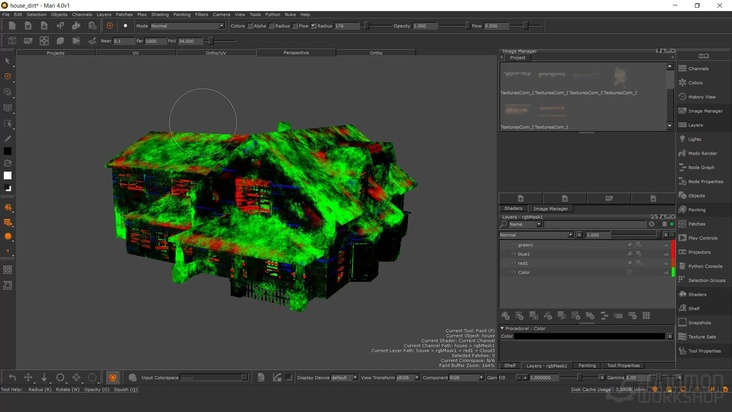
Task: Open the View Transform sRGB dropdown
Action: pyautogui.click(x=408, y=377)
